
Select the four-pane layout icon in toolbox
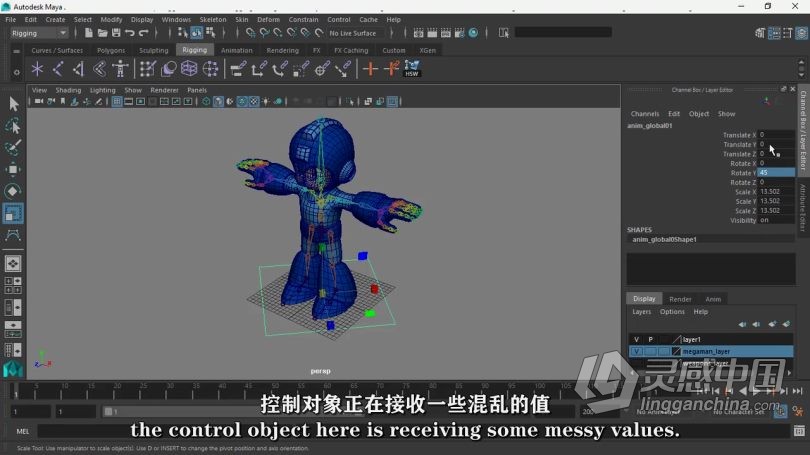(13, 285)
